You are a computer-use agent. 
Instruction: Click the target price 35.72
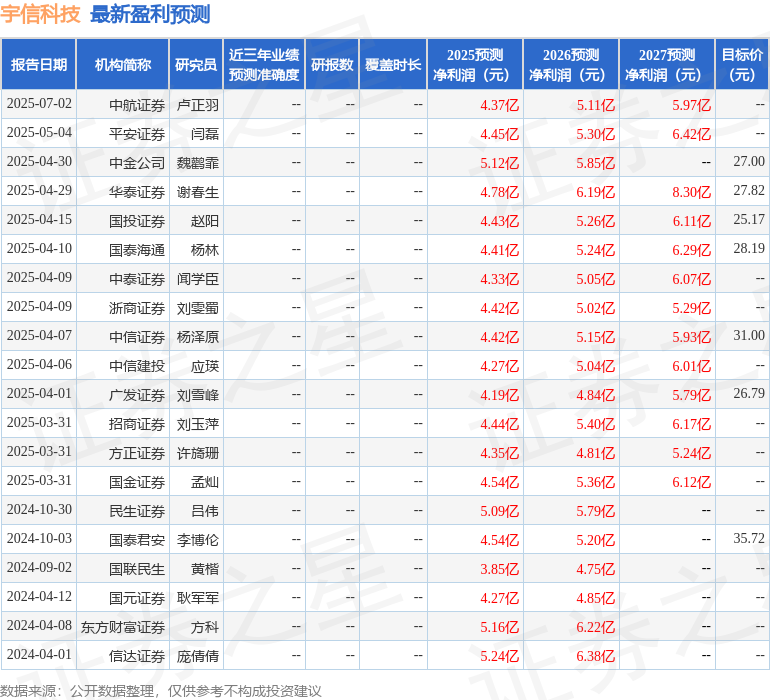[x=749, y=538]
